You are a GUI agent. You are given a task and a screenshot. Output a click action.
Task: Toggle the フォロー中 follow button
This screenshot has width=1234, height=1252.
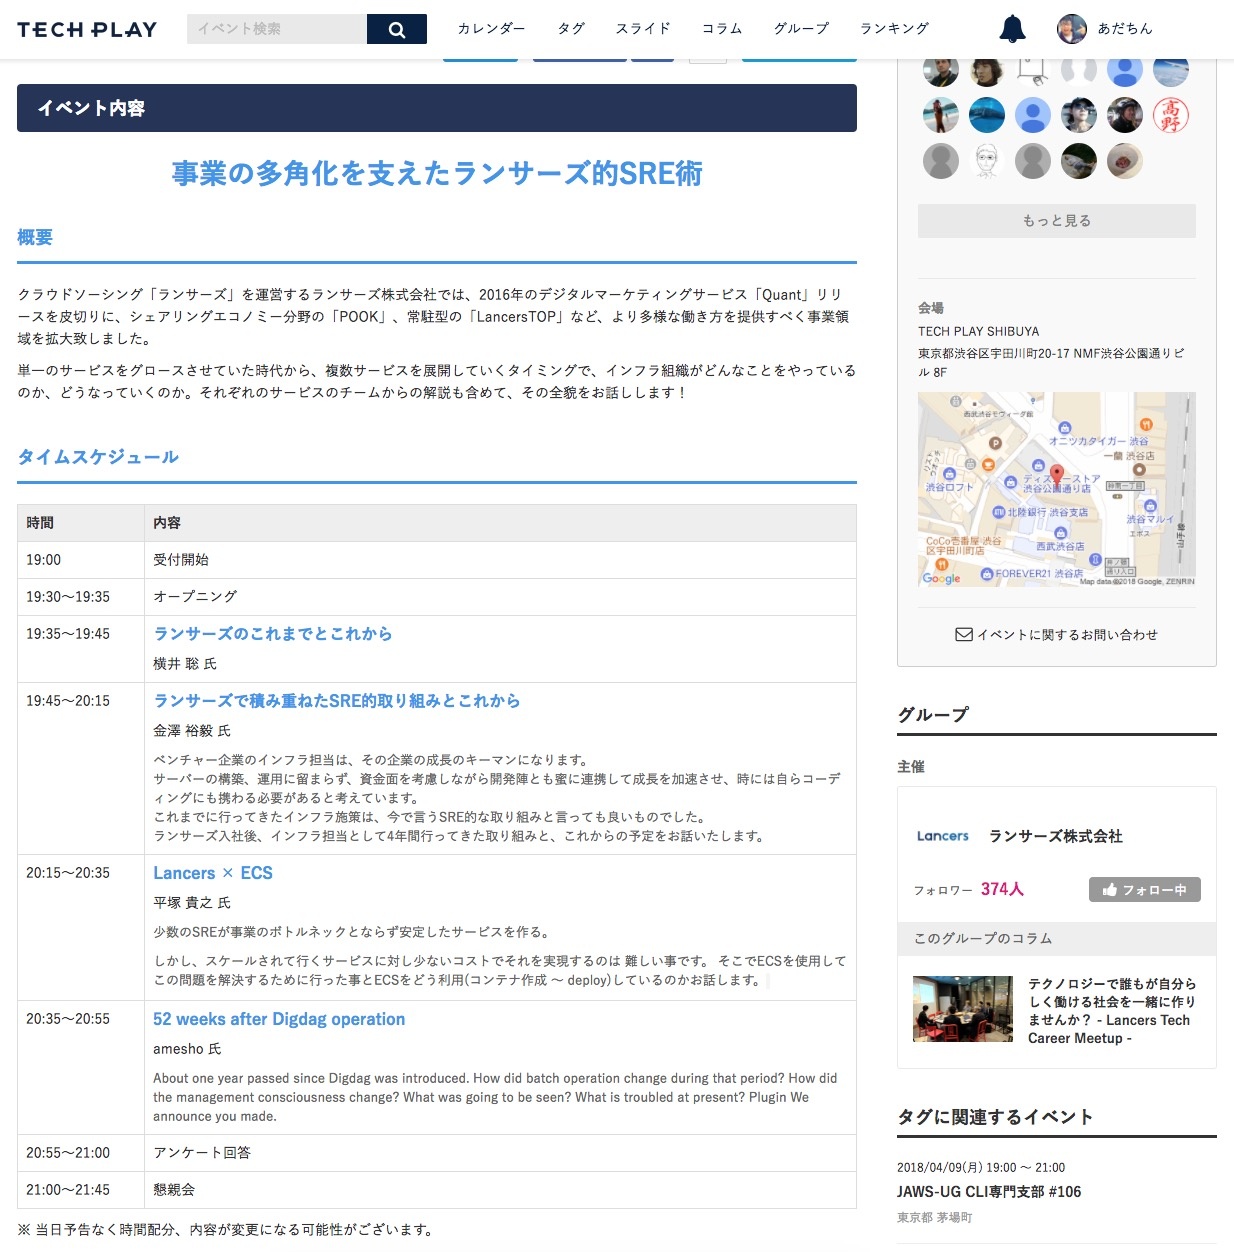[1144, 889]
